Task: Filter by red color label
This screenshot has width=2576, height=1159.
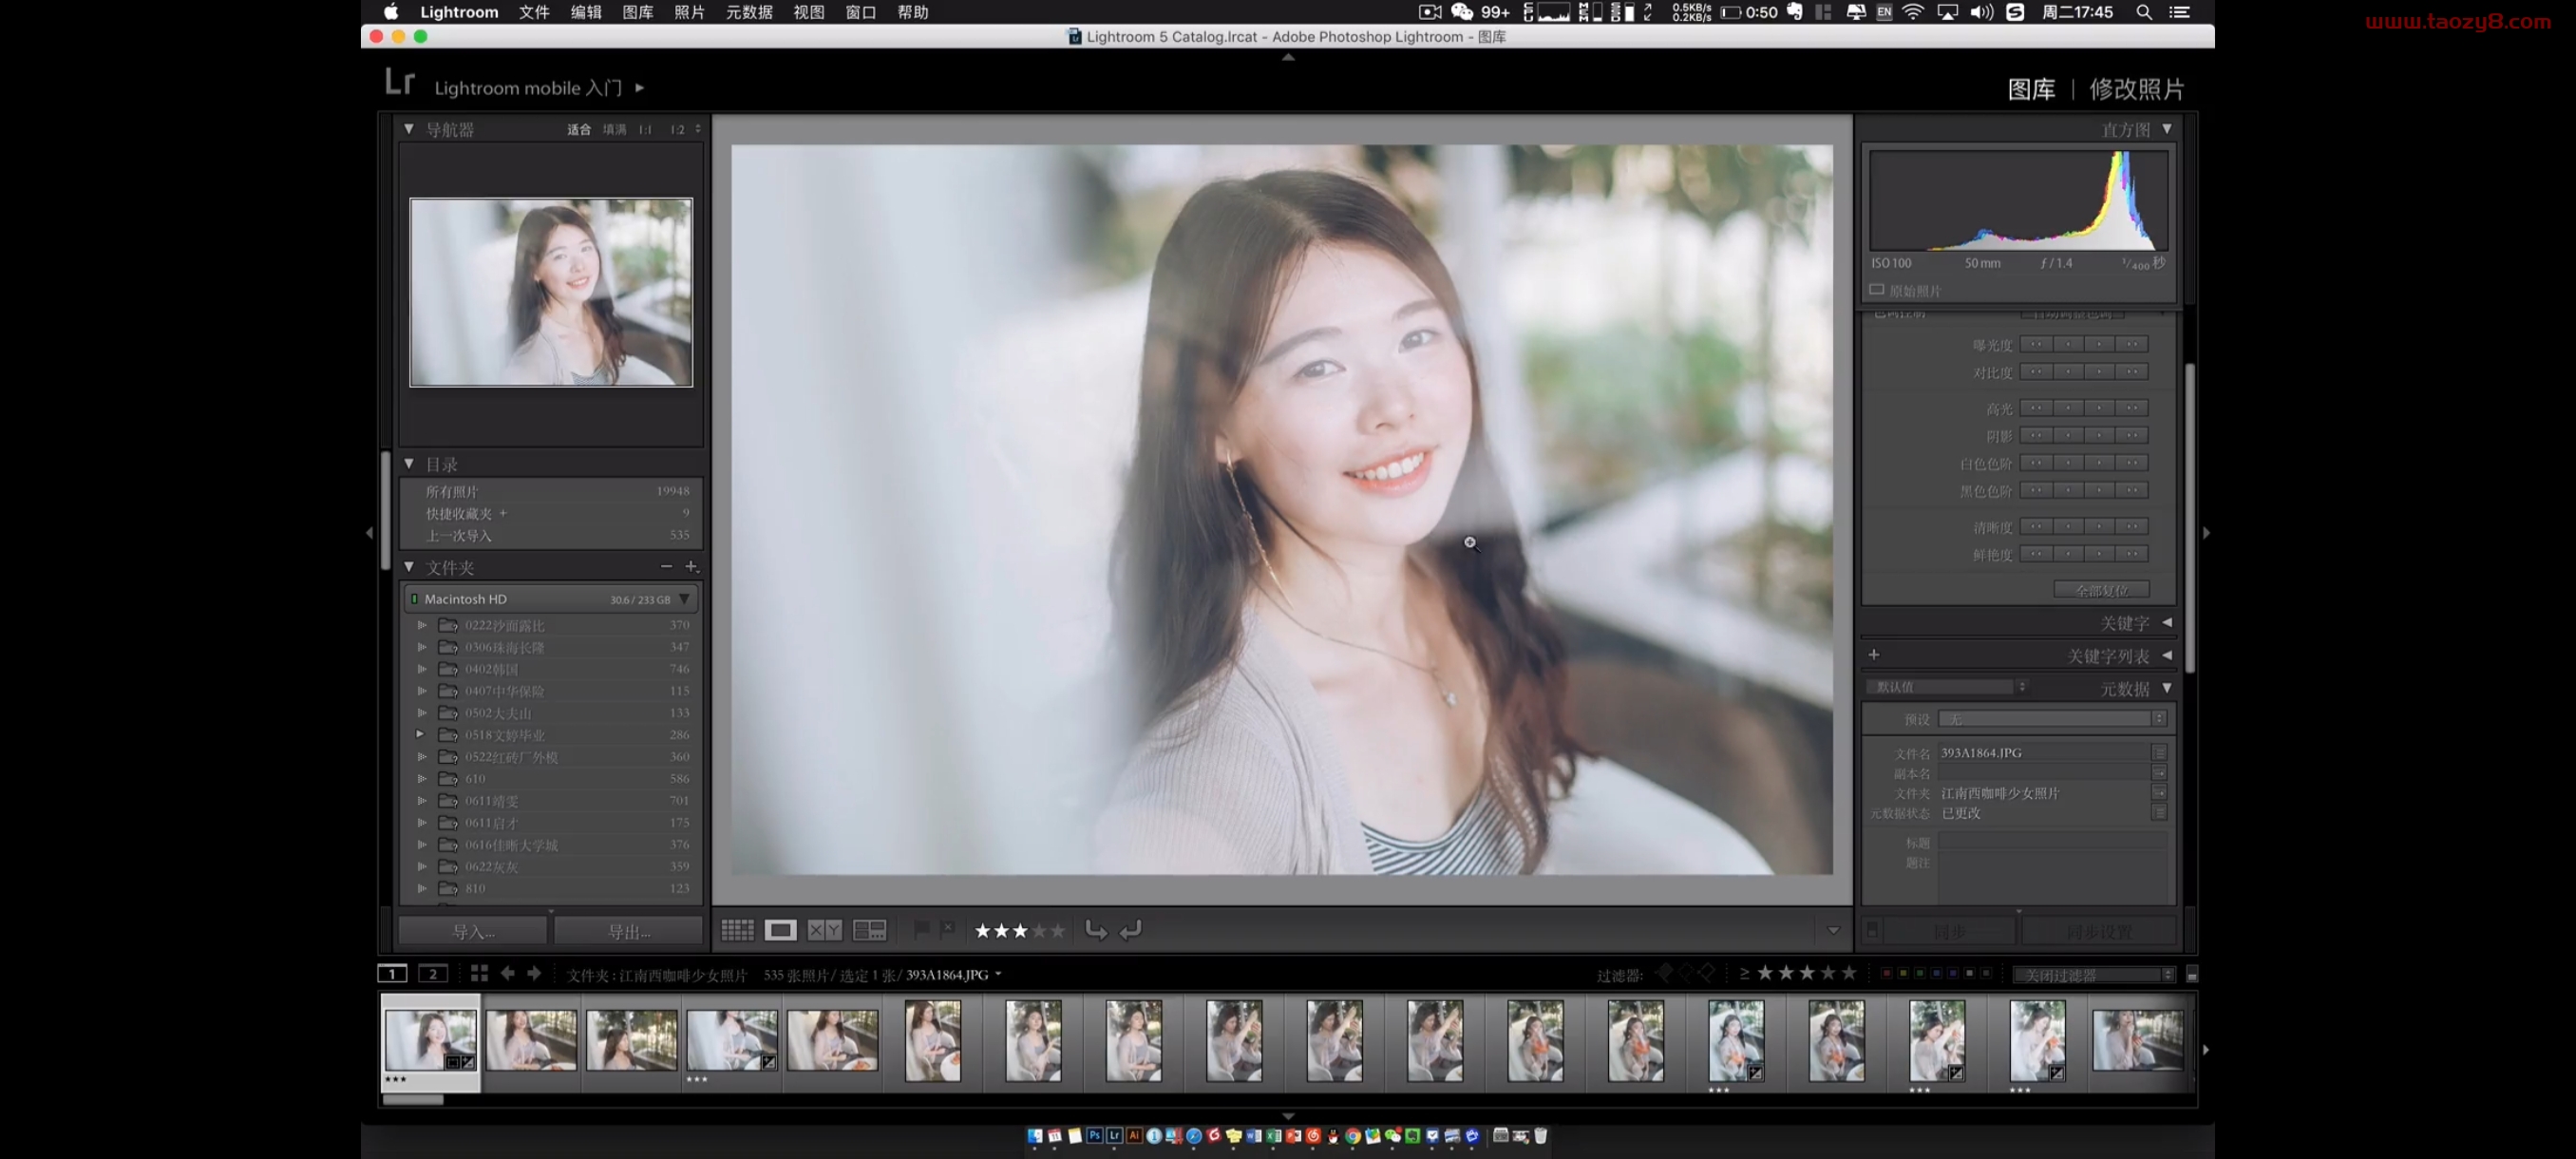Action: coord(1886,973)
